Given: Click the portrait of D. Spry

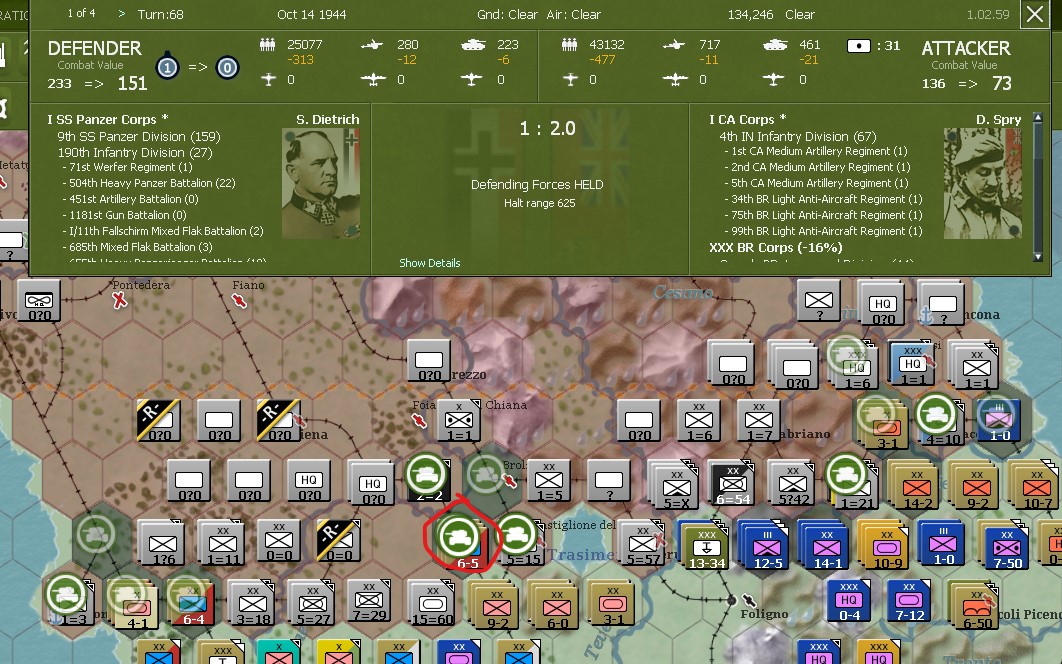Looking at the screenshot, I should tap(984, 183).
